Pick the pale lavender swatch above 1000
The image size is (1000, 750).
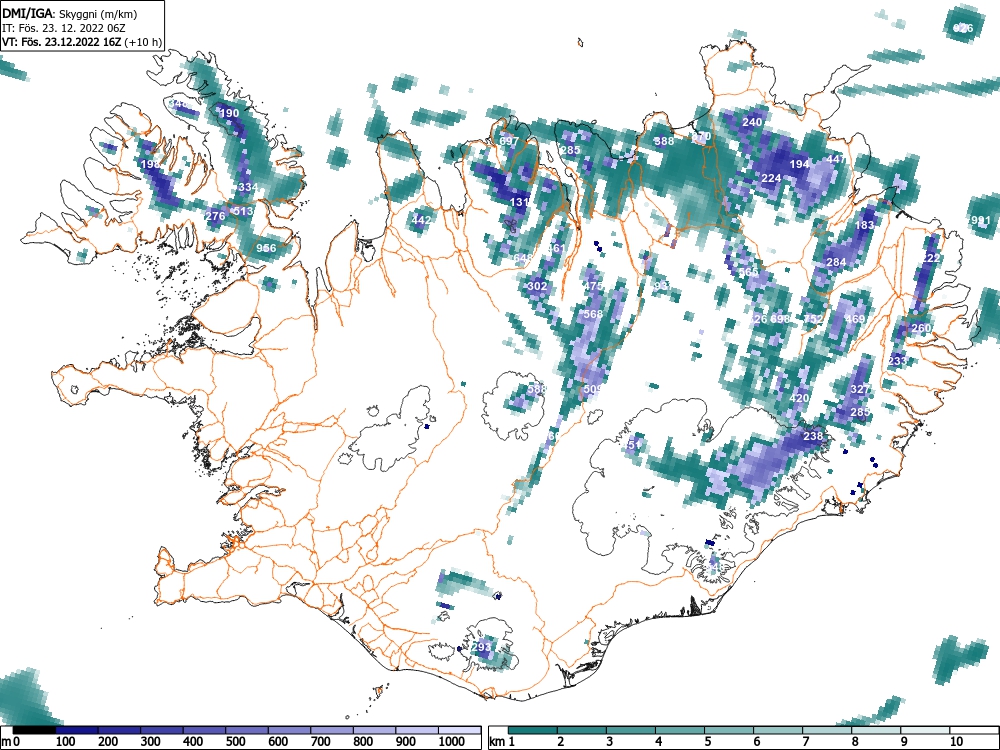[459, 730]
